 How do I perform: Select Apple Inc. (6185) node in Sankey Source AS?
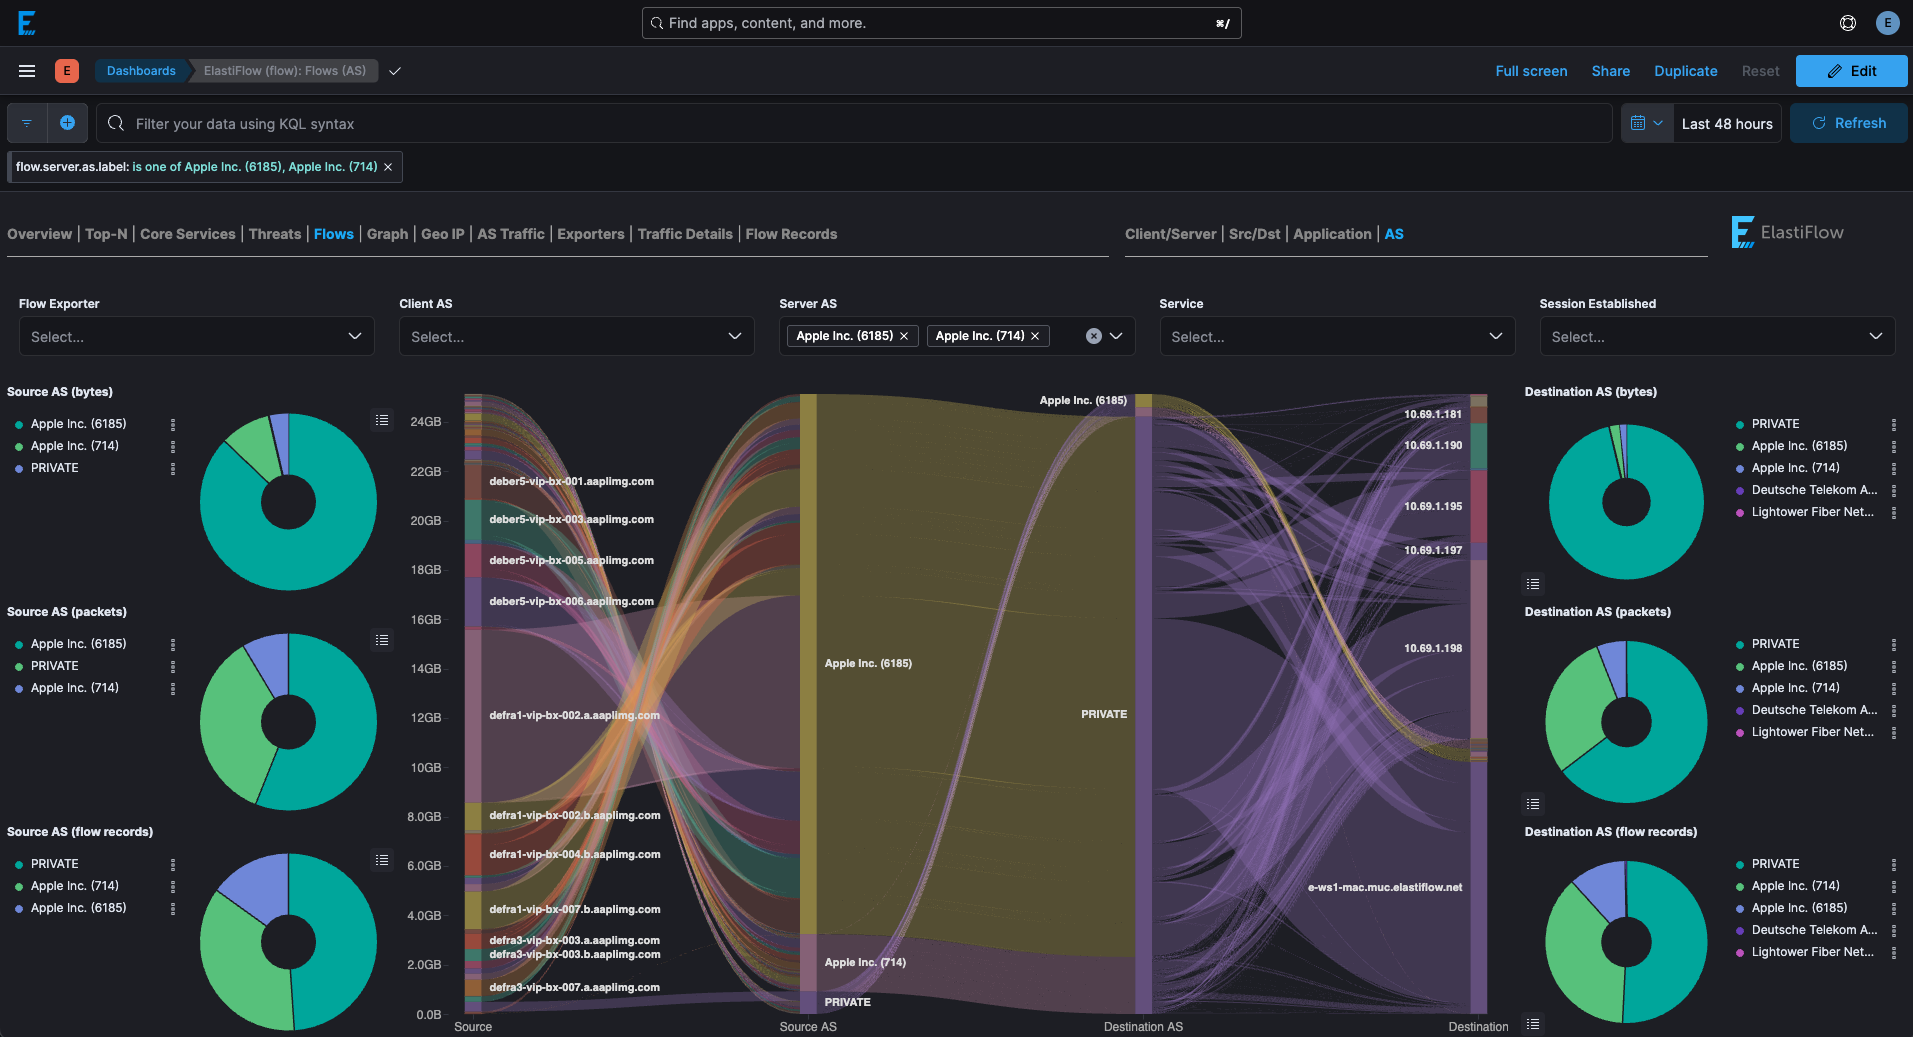808,663
